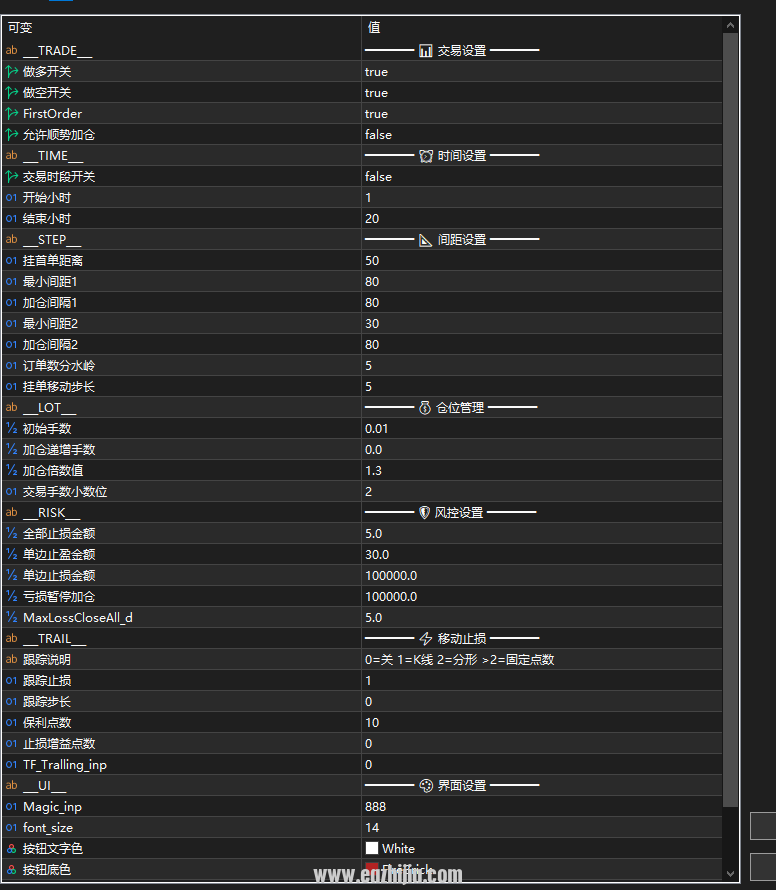Select the 加仓间隔1 row label
776x890 pixels.
pos(50,303)
